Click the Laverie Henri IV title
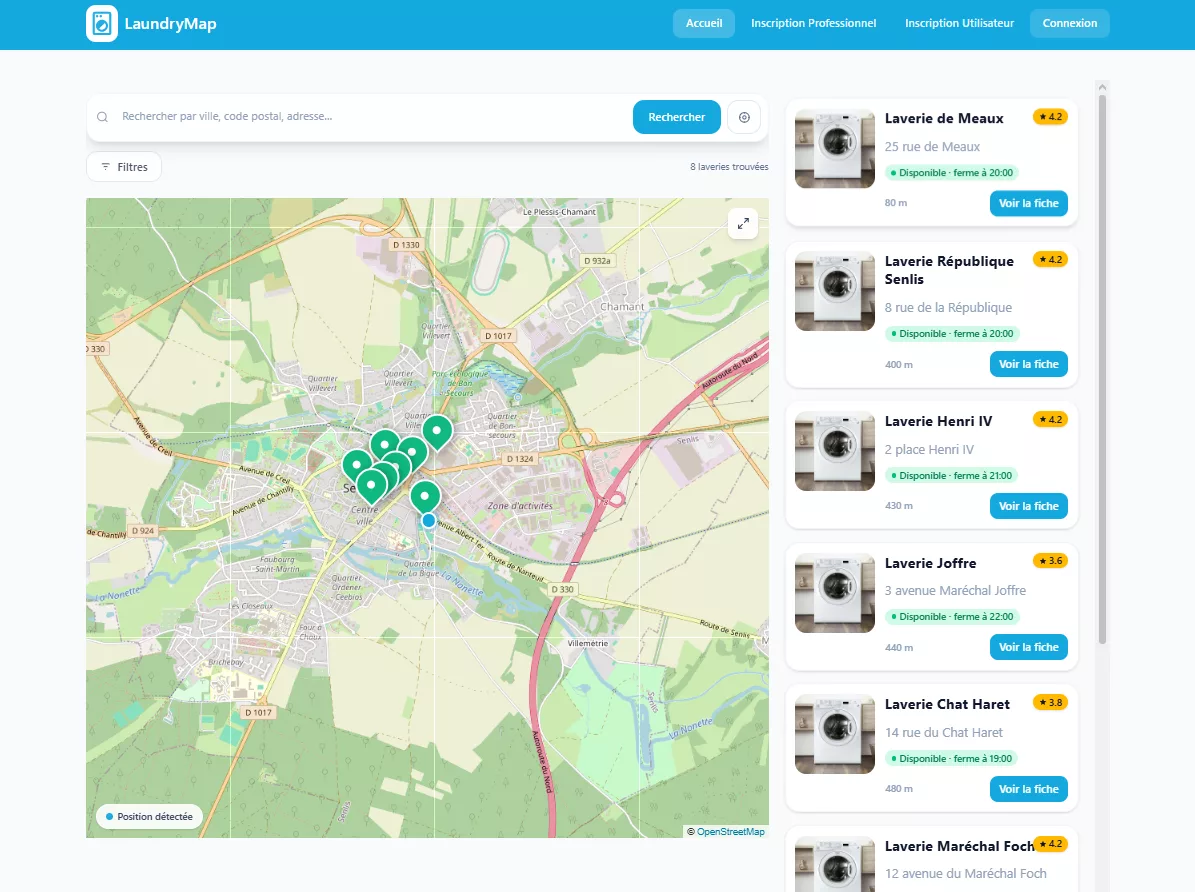 coord(938,421)
